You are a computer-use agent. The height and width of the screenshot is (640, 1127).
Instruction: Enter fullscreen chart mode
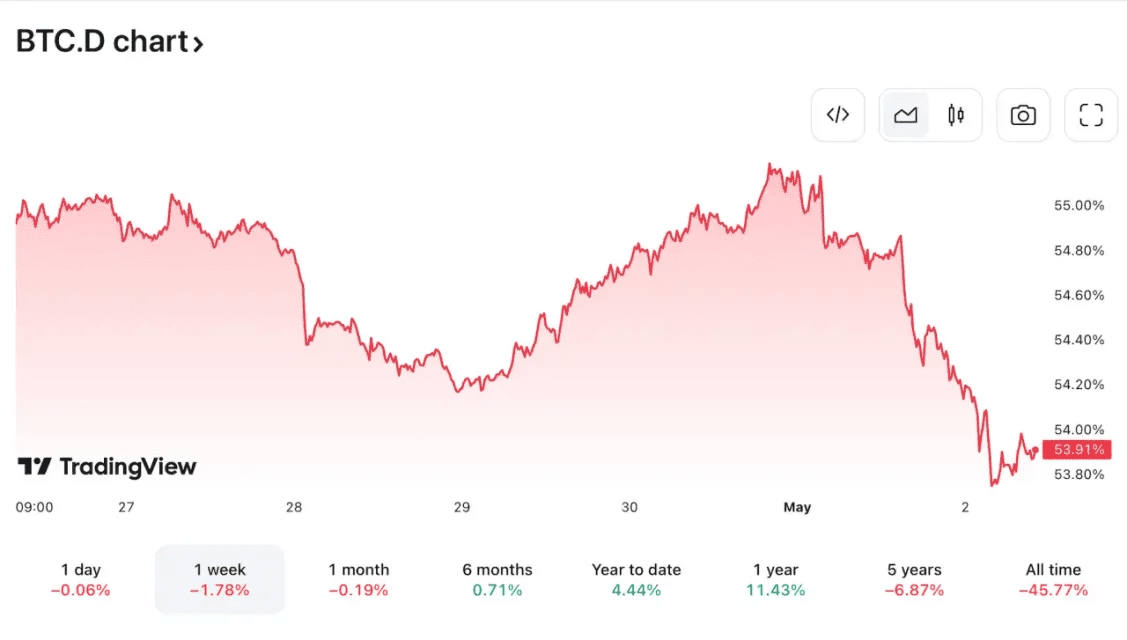click(x=1091, y=115)
